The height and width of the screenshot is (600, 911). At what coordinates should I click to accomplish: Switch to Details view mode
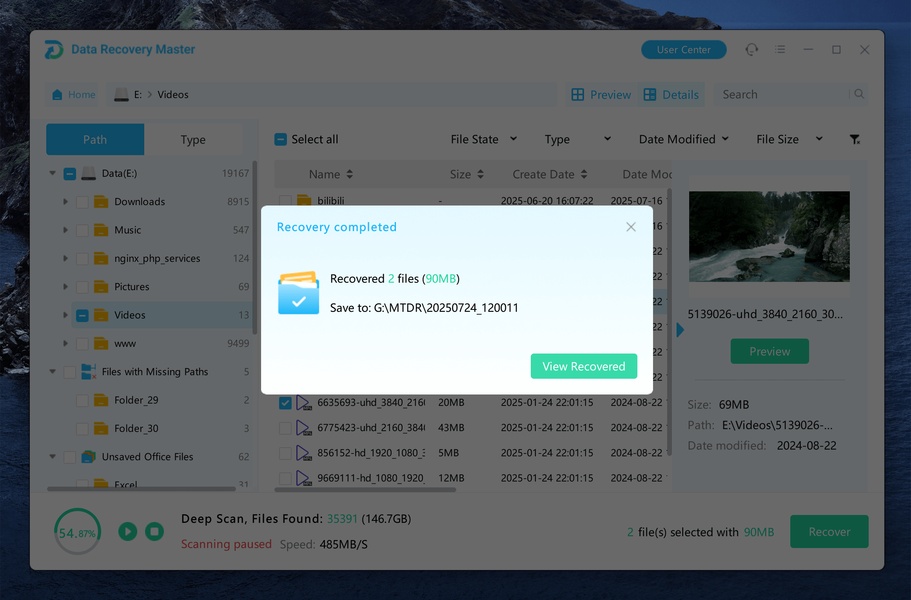click(x=671, y=95)
